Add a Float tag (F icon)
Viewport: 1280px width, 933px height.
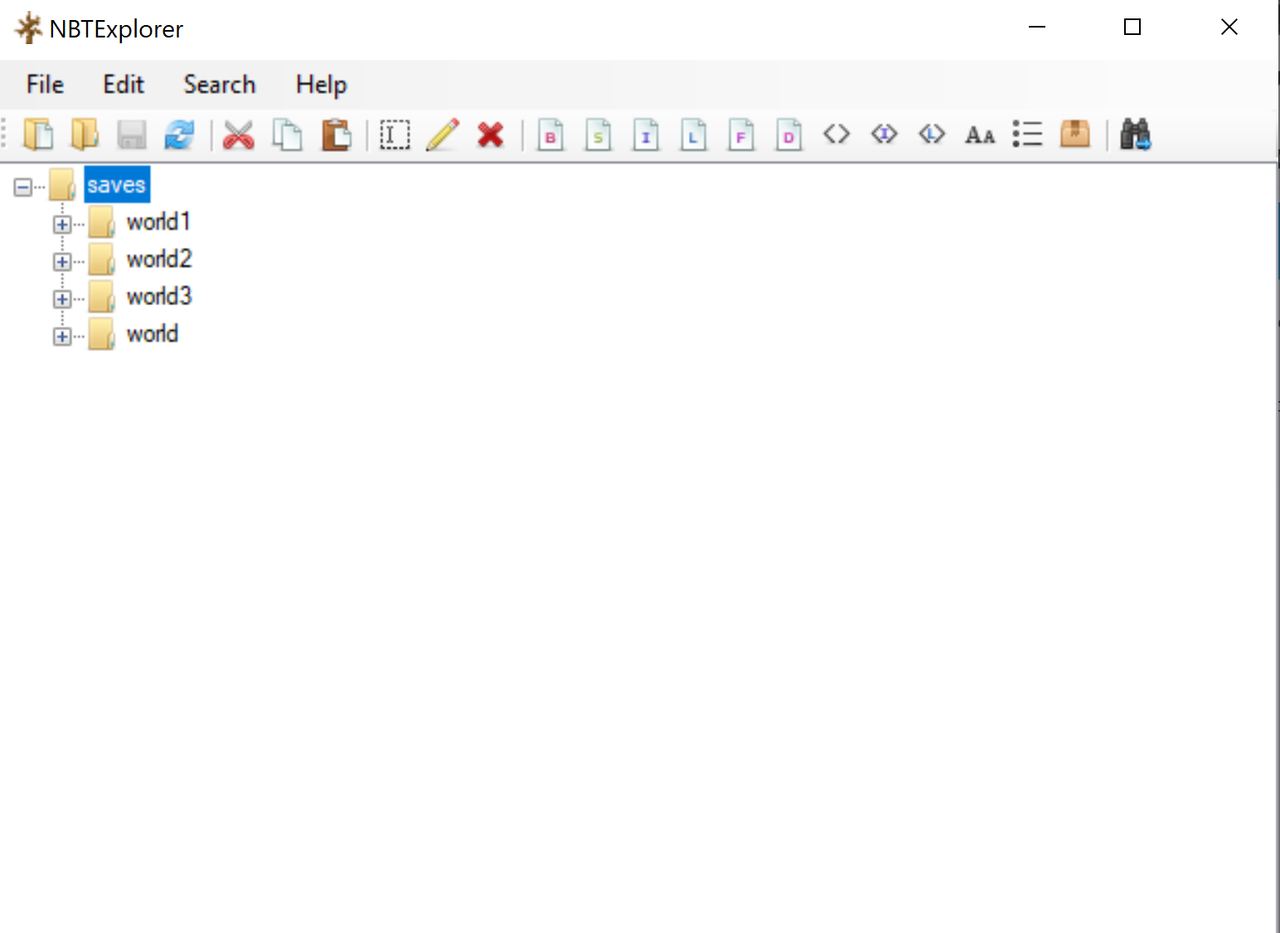click(741, 134)
